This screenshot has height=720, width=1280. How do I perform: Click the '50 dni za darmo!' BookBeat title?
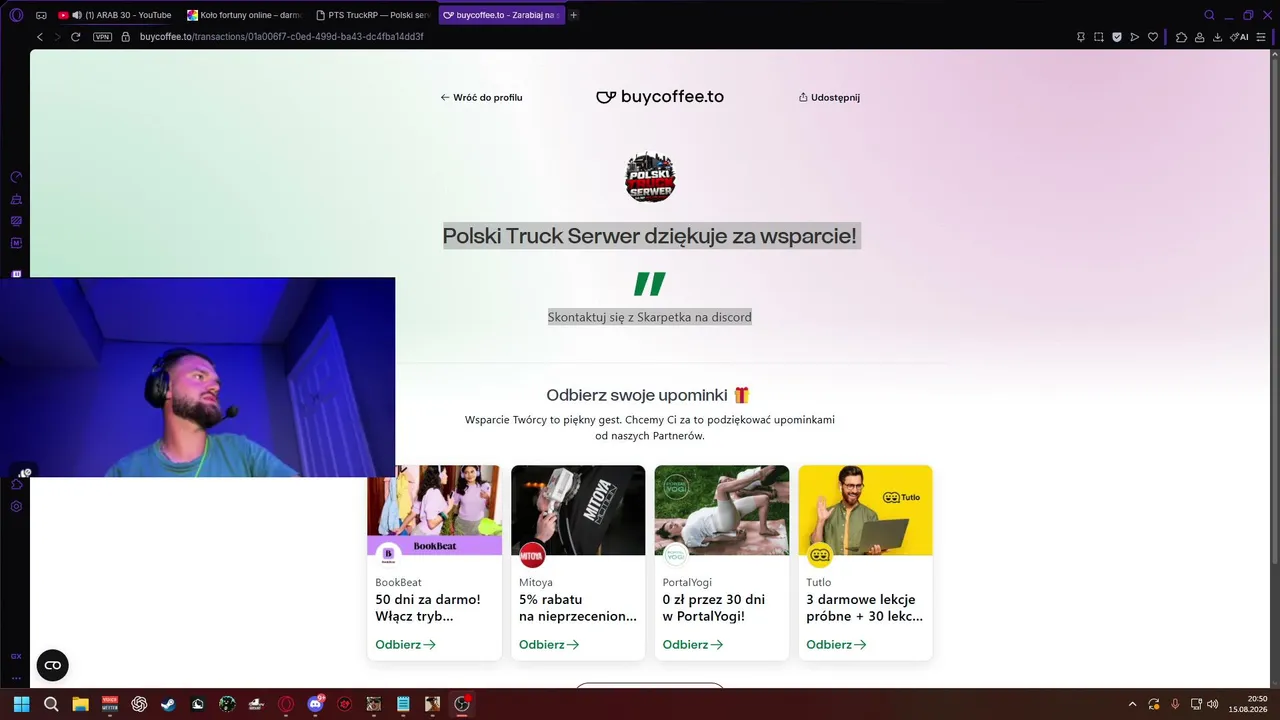pos(428,608)
